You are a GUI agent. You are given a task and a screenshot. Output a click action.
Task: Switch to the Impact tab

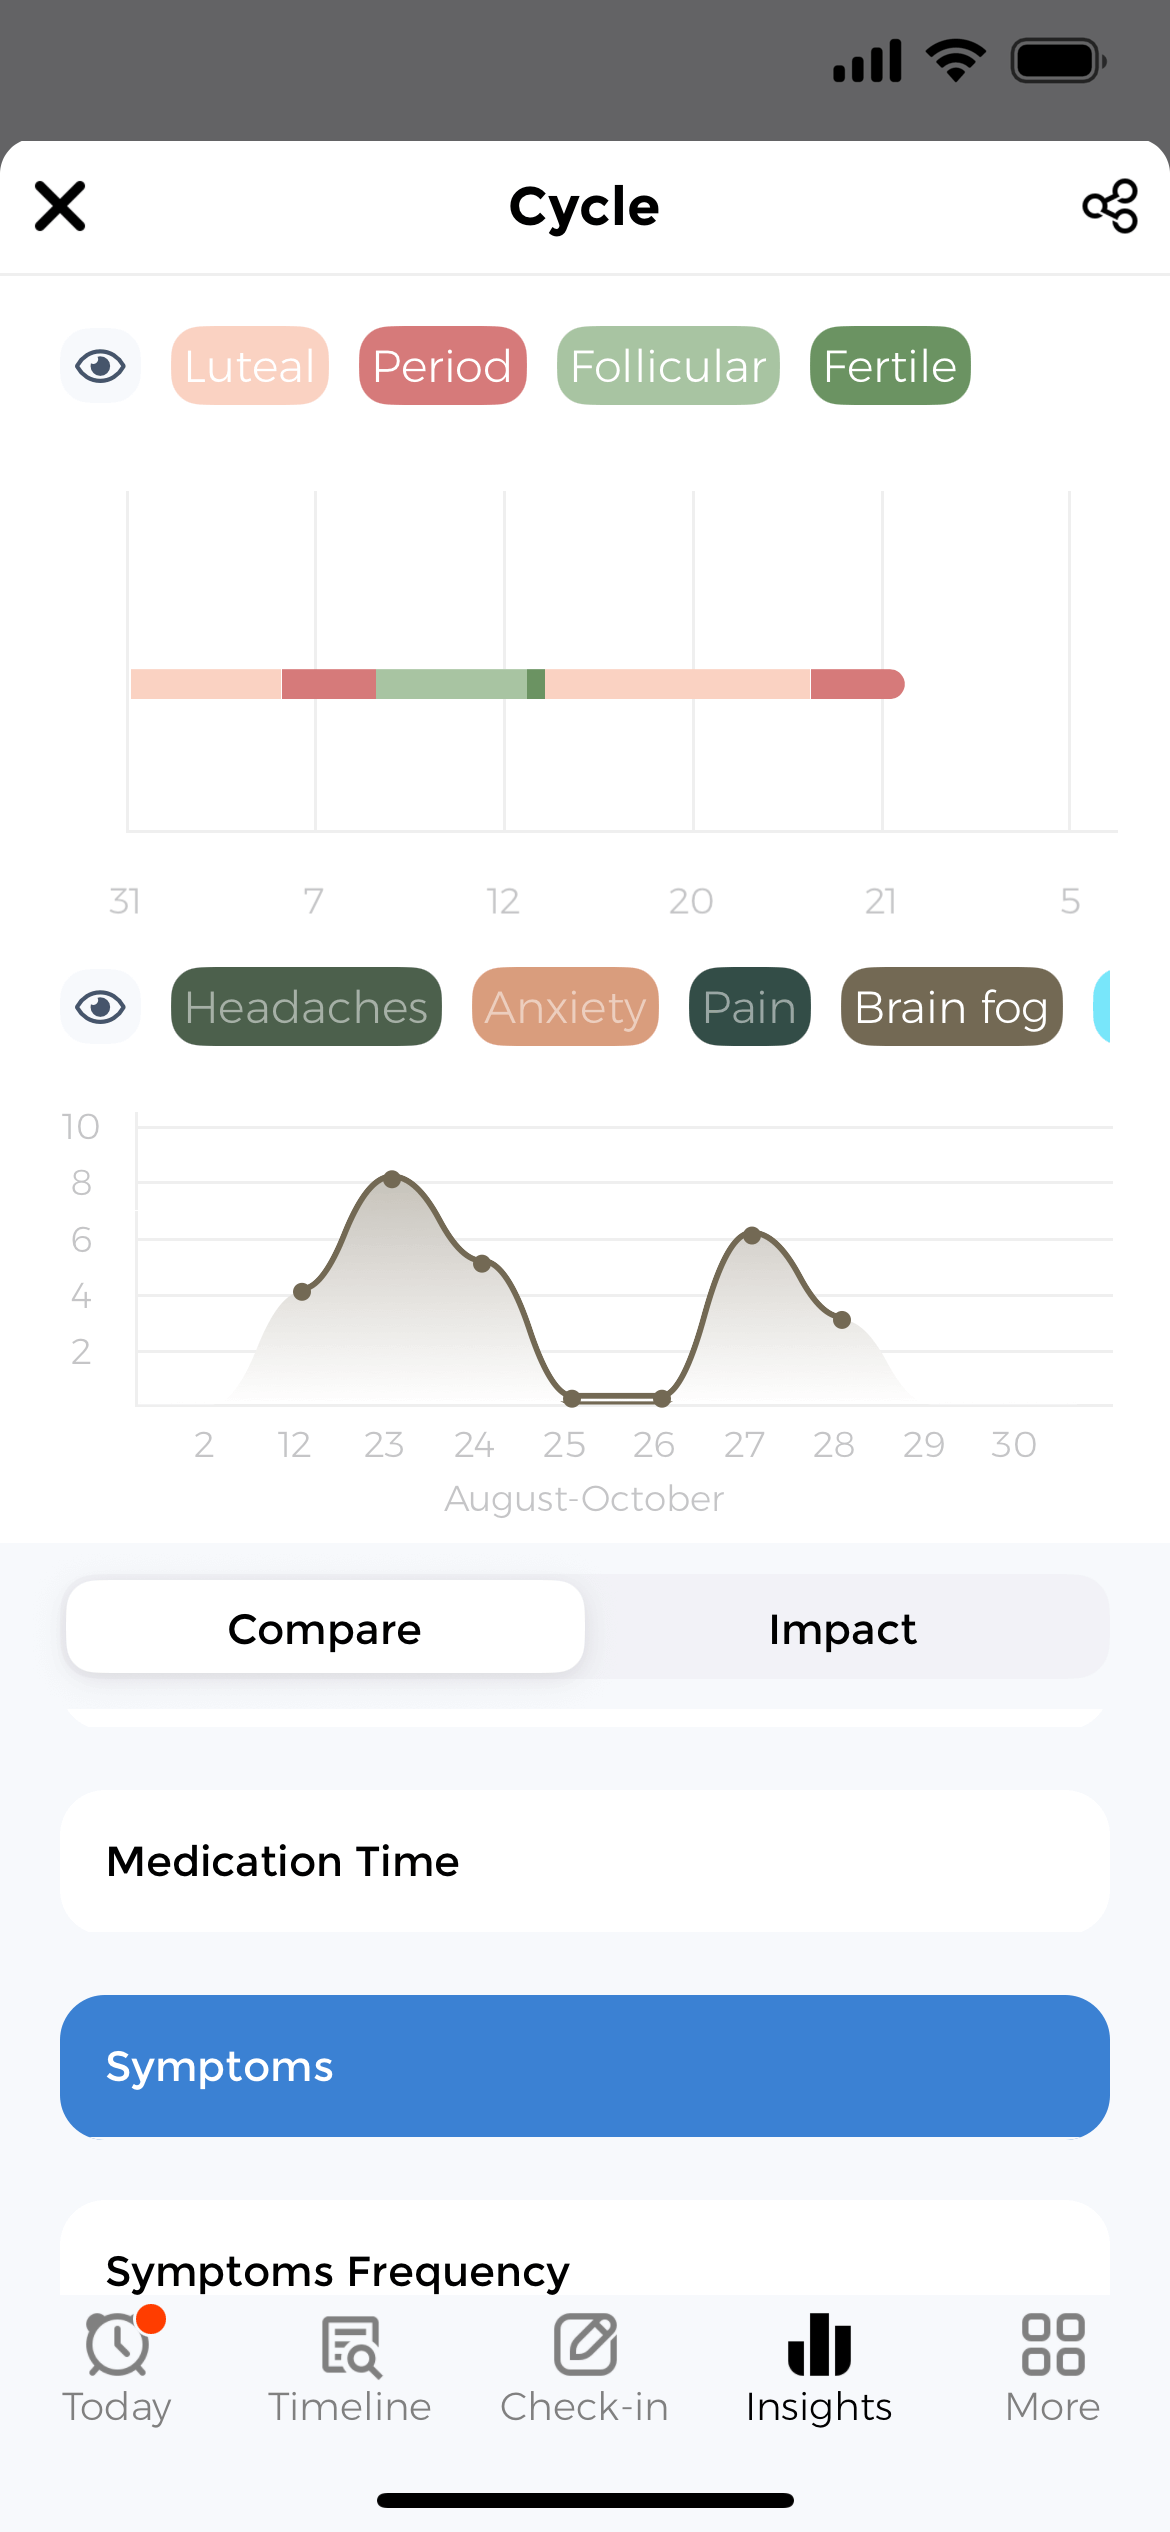pyautogui.click(x=843, y=1628)
